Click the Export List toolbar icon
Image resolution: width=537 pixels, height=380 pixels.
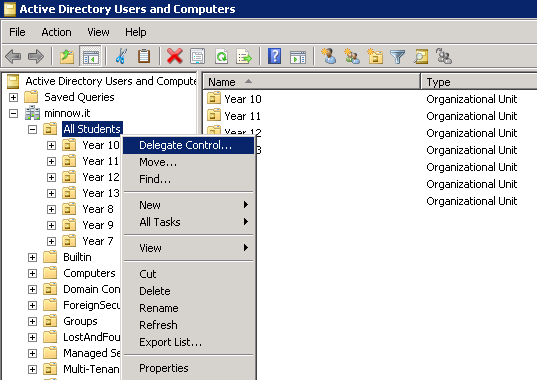(244, 56)
